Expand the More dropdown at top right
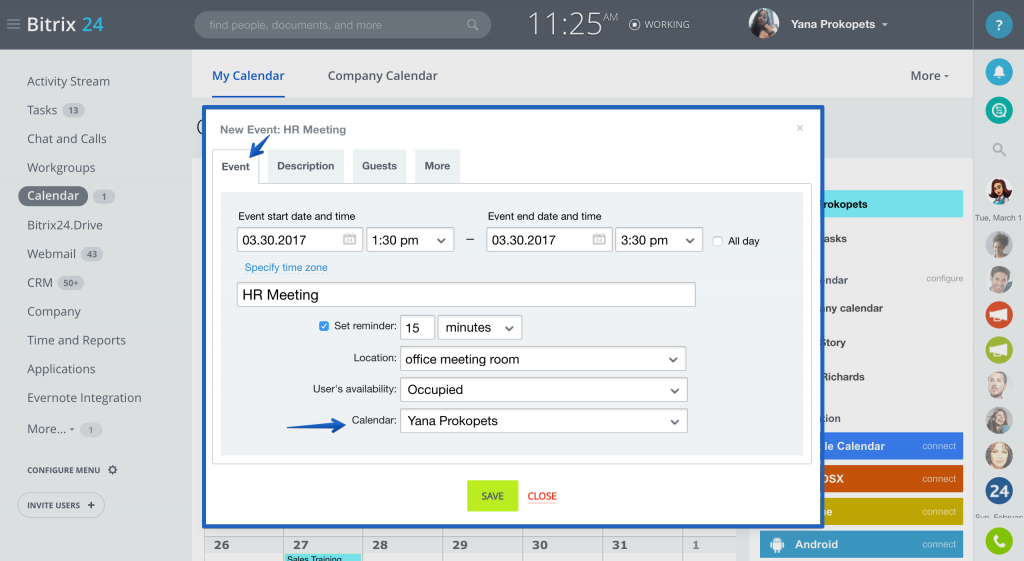The width and height of the screenshot is (1024, 561). tap(929, 76)
